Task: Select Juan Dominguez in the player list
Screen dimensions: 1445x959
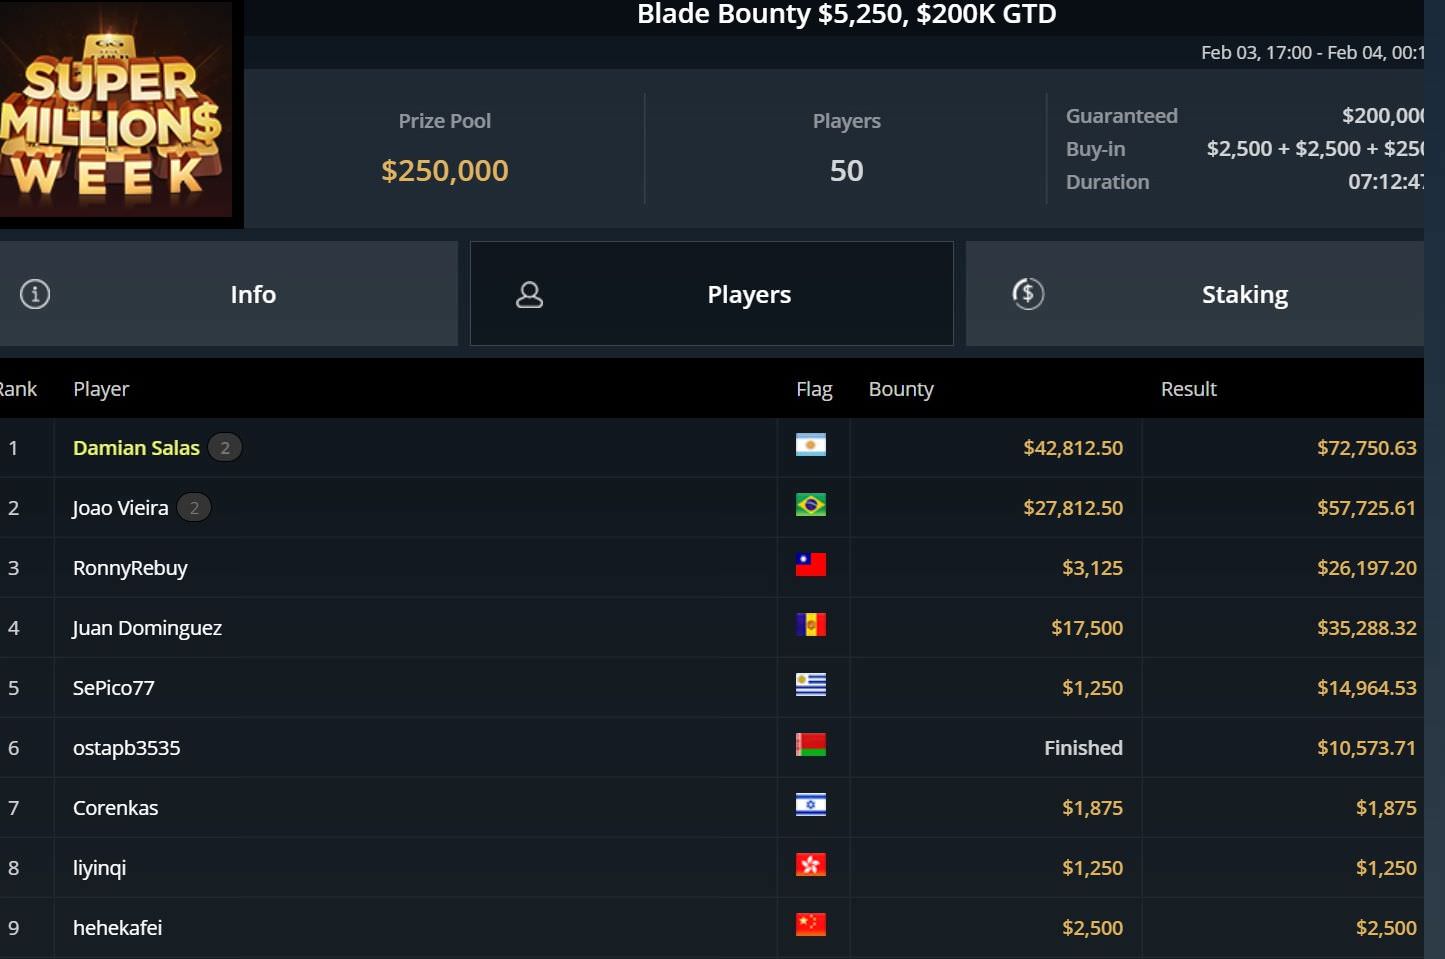Action: pyautogui.click(x=147, y=628)
